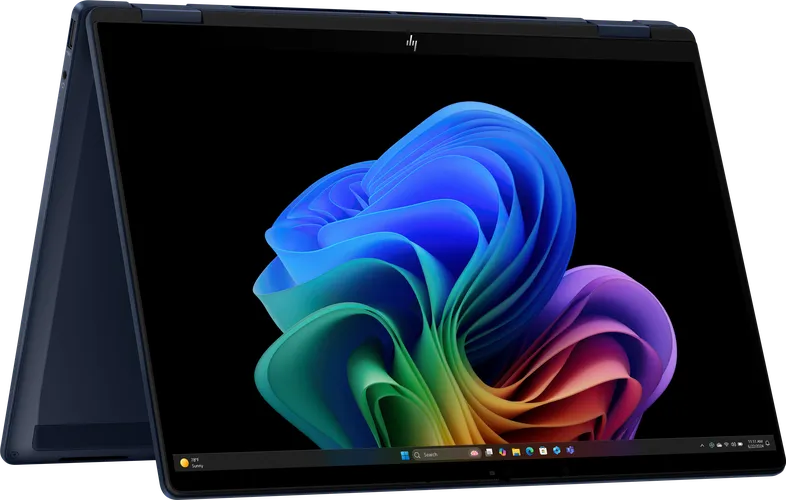This screenshot has width=786, height=500.
Task: Click the taskbar Search box
Action: tap(447, 454)
